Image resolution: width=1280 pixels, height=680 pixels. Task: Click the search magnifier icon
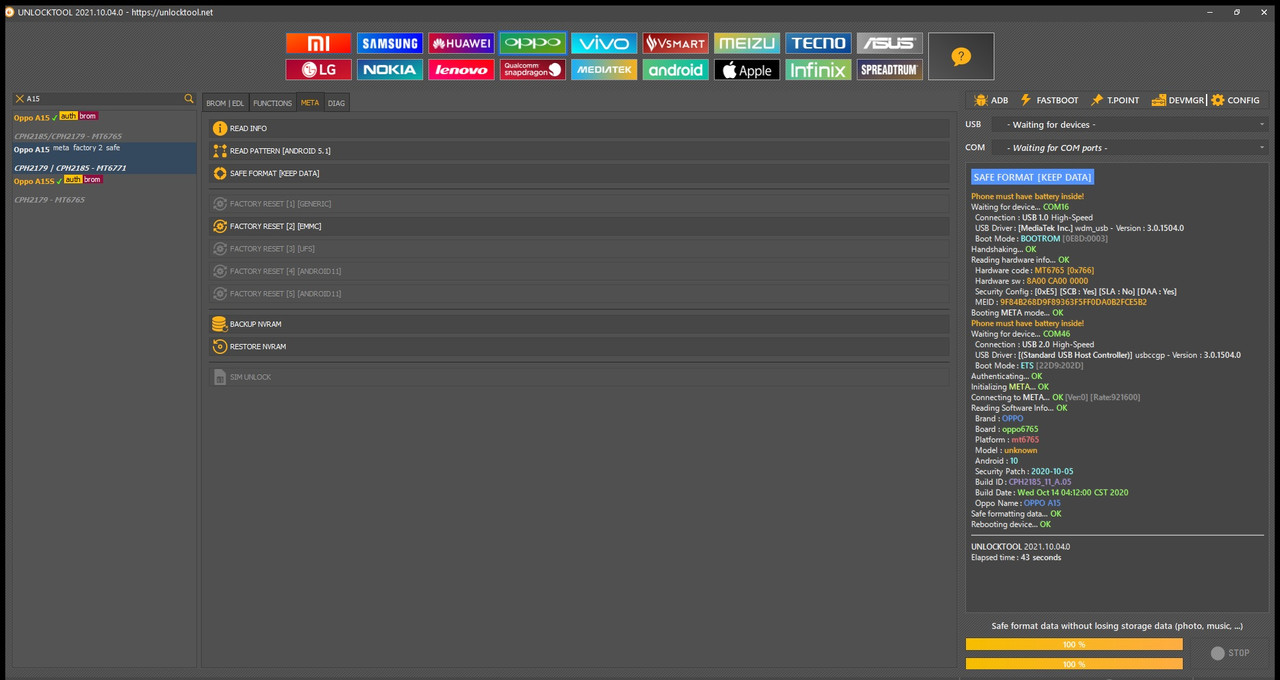coord(189,99)
